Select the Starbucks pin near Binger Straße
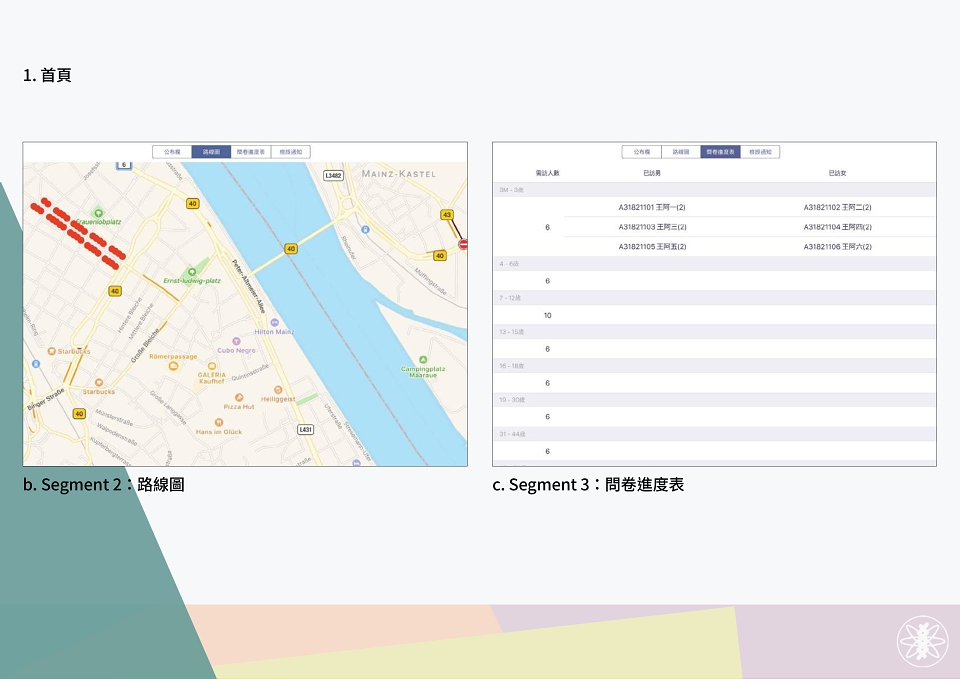960x679 pixels. [x=99, y=383]
